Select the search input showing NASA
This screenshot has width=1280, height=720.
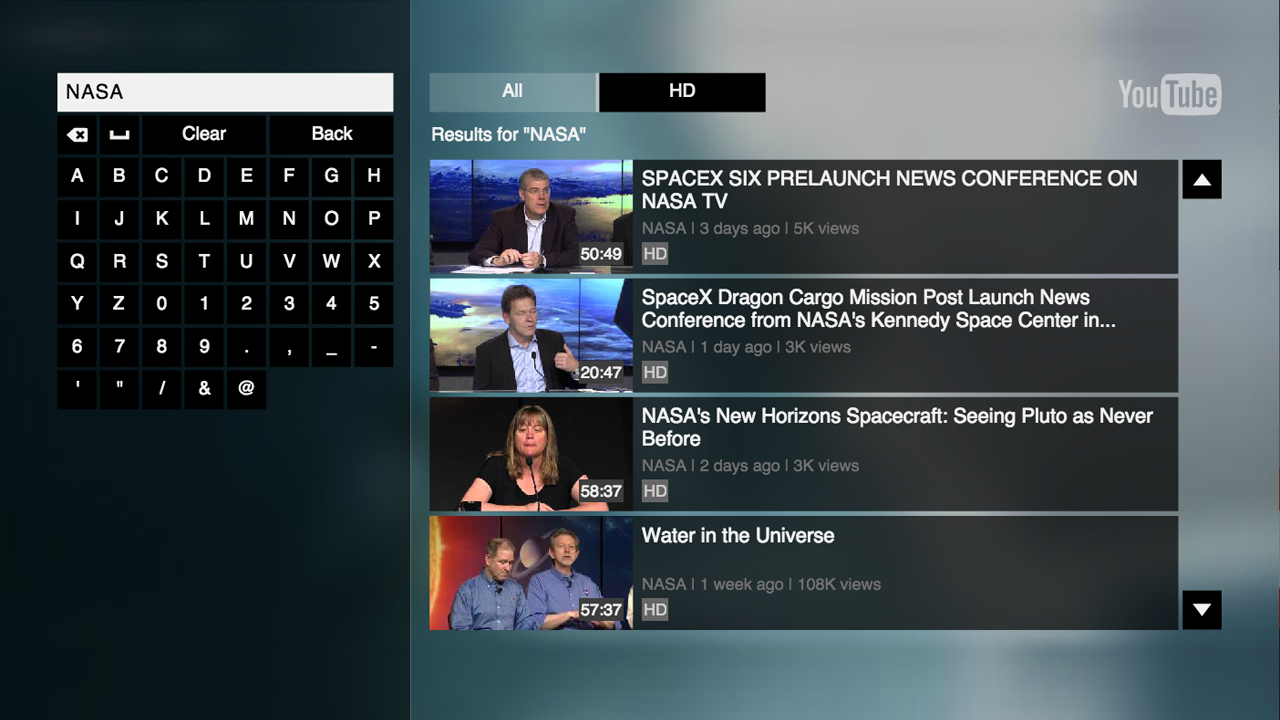(225, 92)
